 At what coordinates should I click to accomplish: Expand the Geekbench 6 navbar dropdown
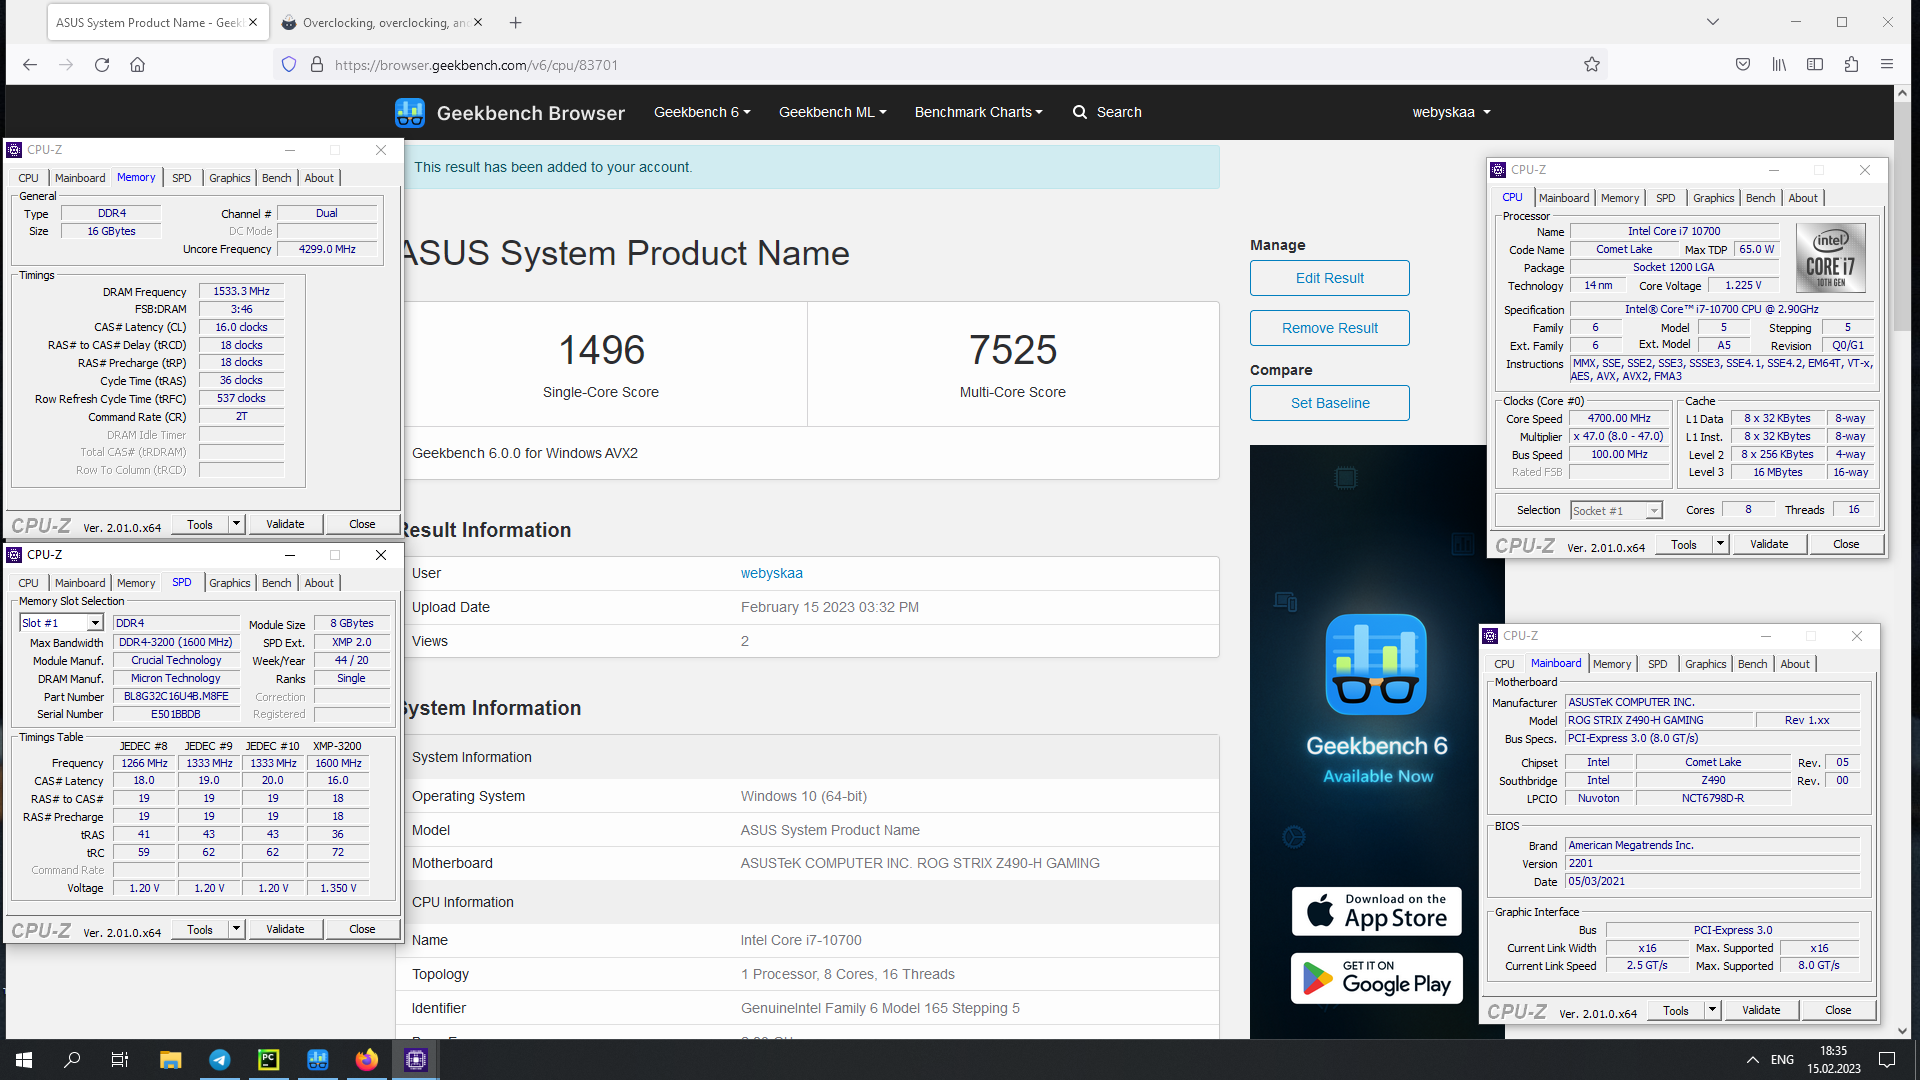pyautogui.click(x=702, y=112)
